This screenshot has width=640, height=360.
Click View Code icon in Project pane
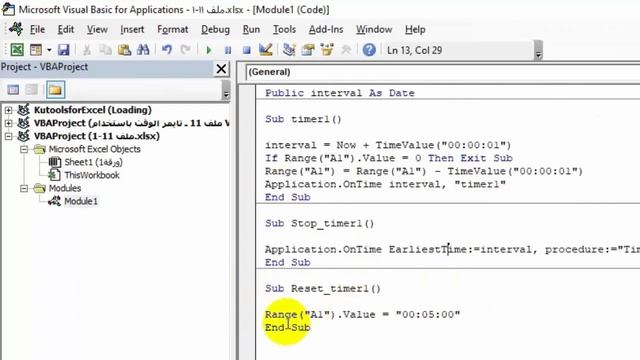[13, 89]
